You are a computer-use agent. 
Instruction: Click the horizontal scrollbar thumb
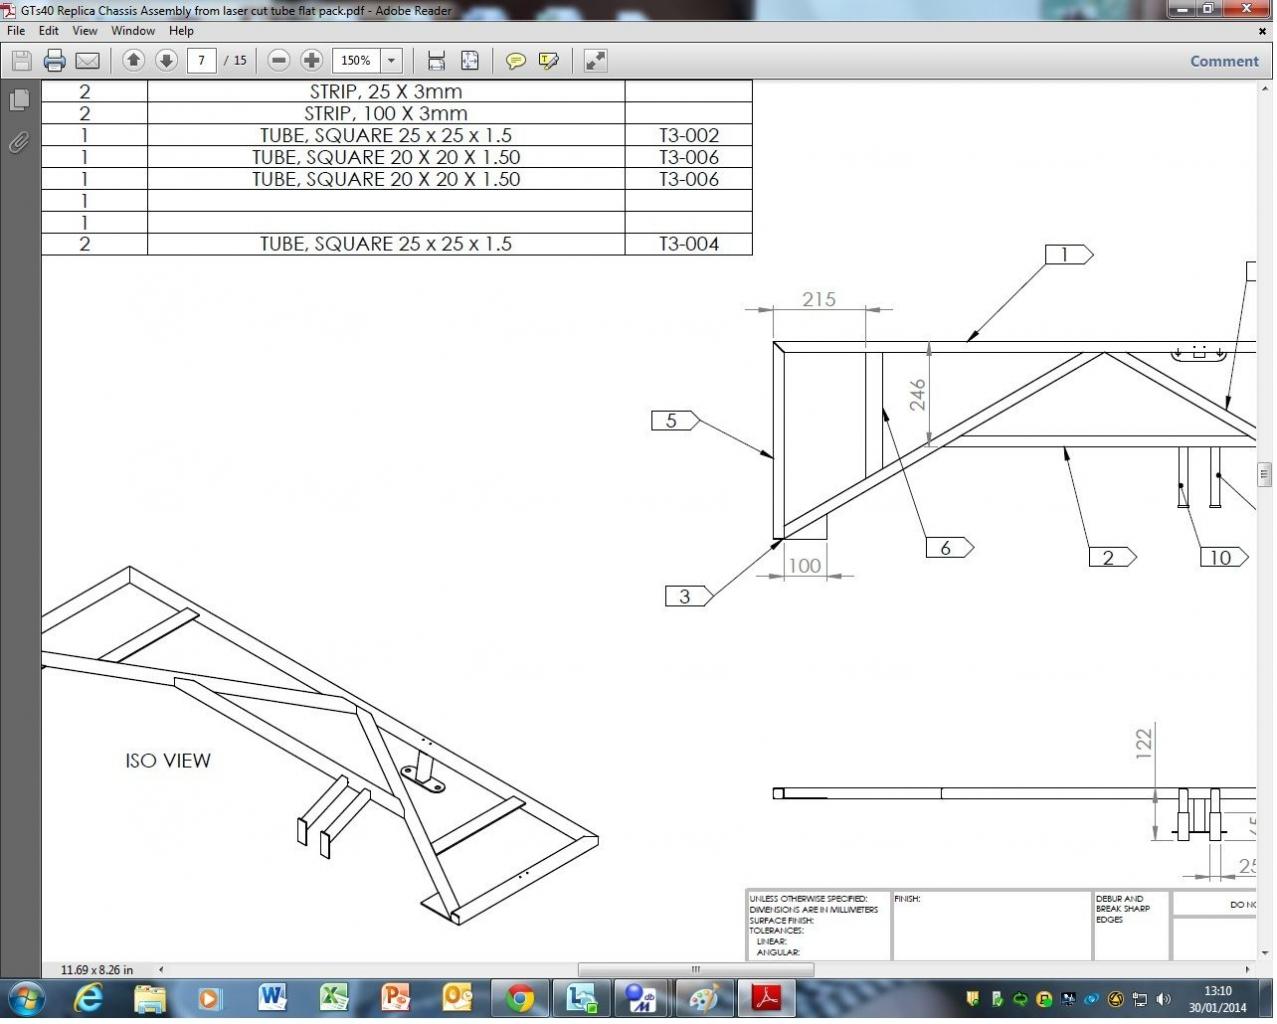tap(696, 969)
